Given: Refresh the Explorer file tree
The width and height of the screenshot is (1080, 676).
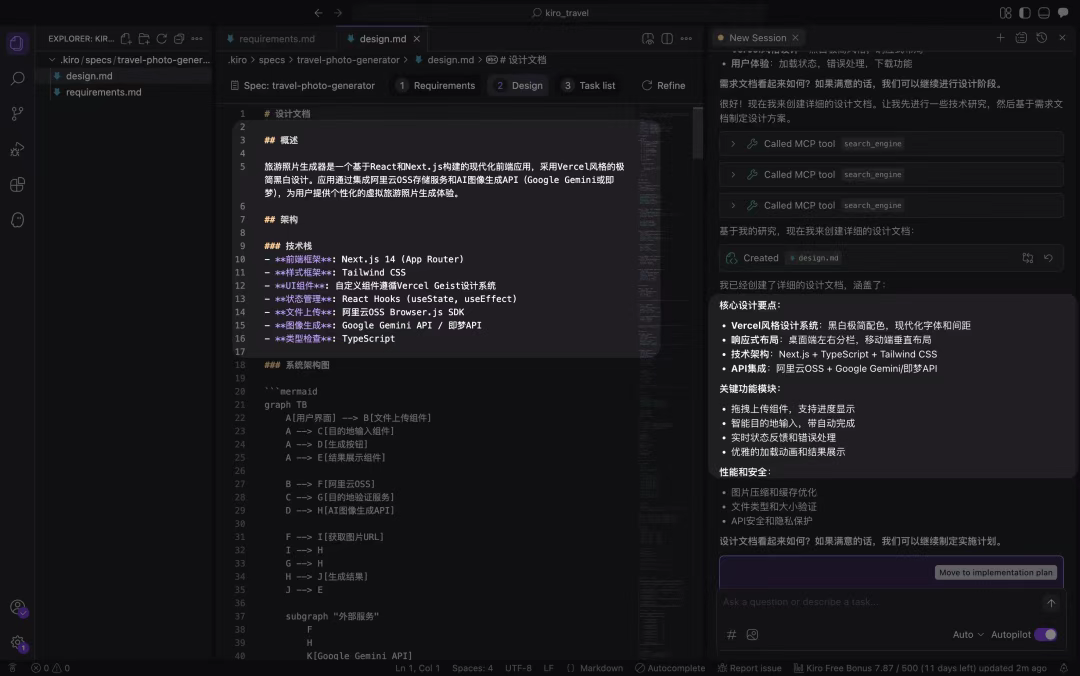Looking at the screenshot, I should click(162, 39).
